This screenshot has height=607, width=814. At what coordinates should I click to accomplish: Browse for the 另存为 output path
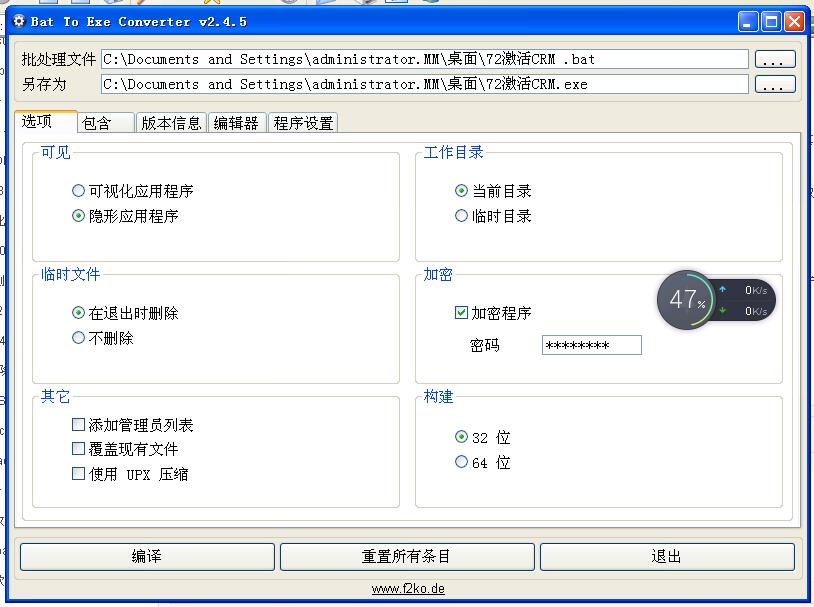click(x=775, y=84)
